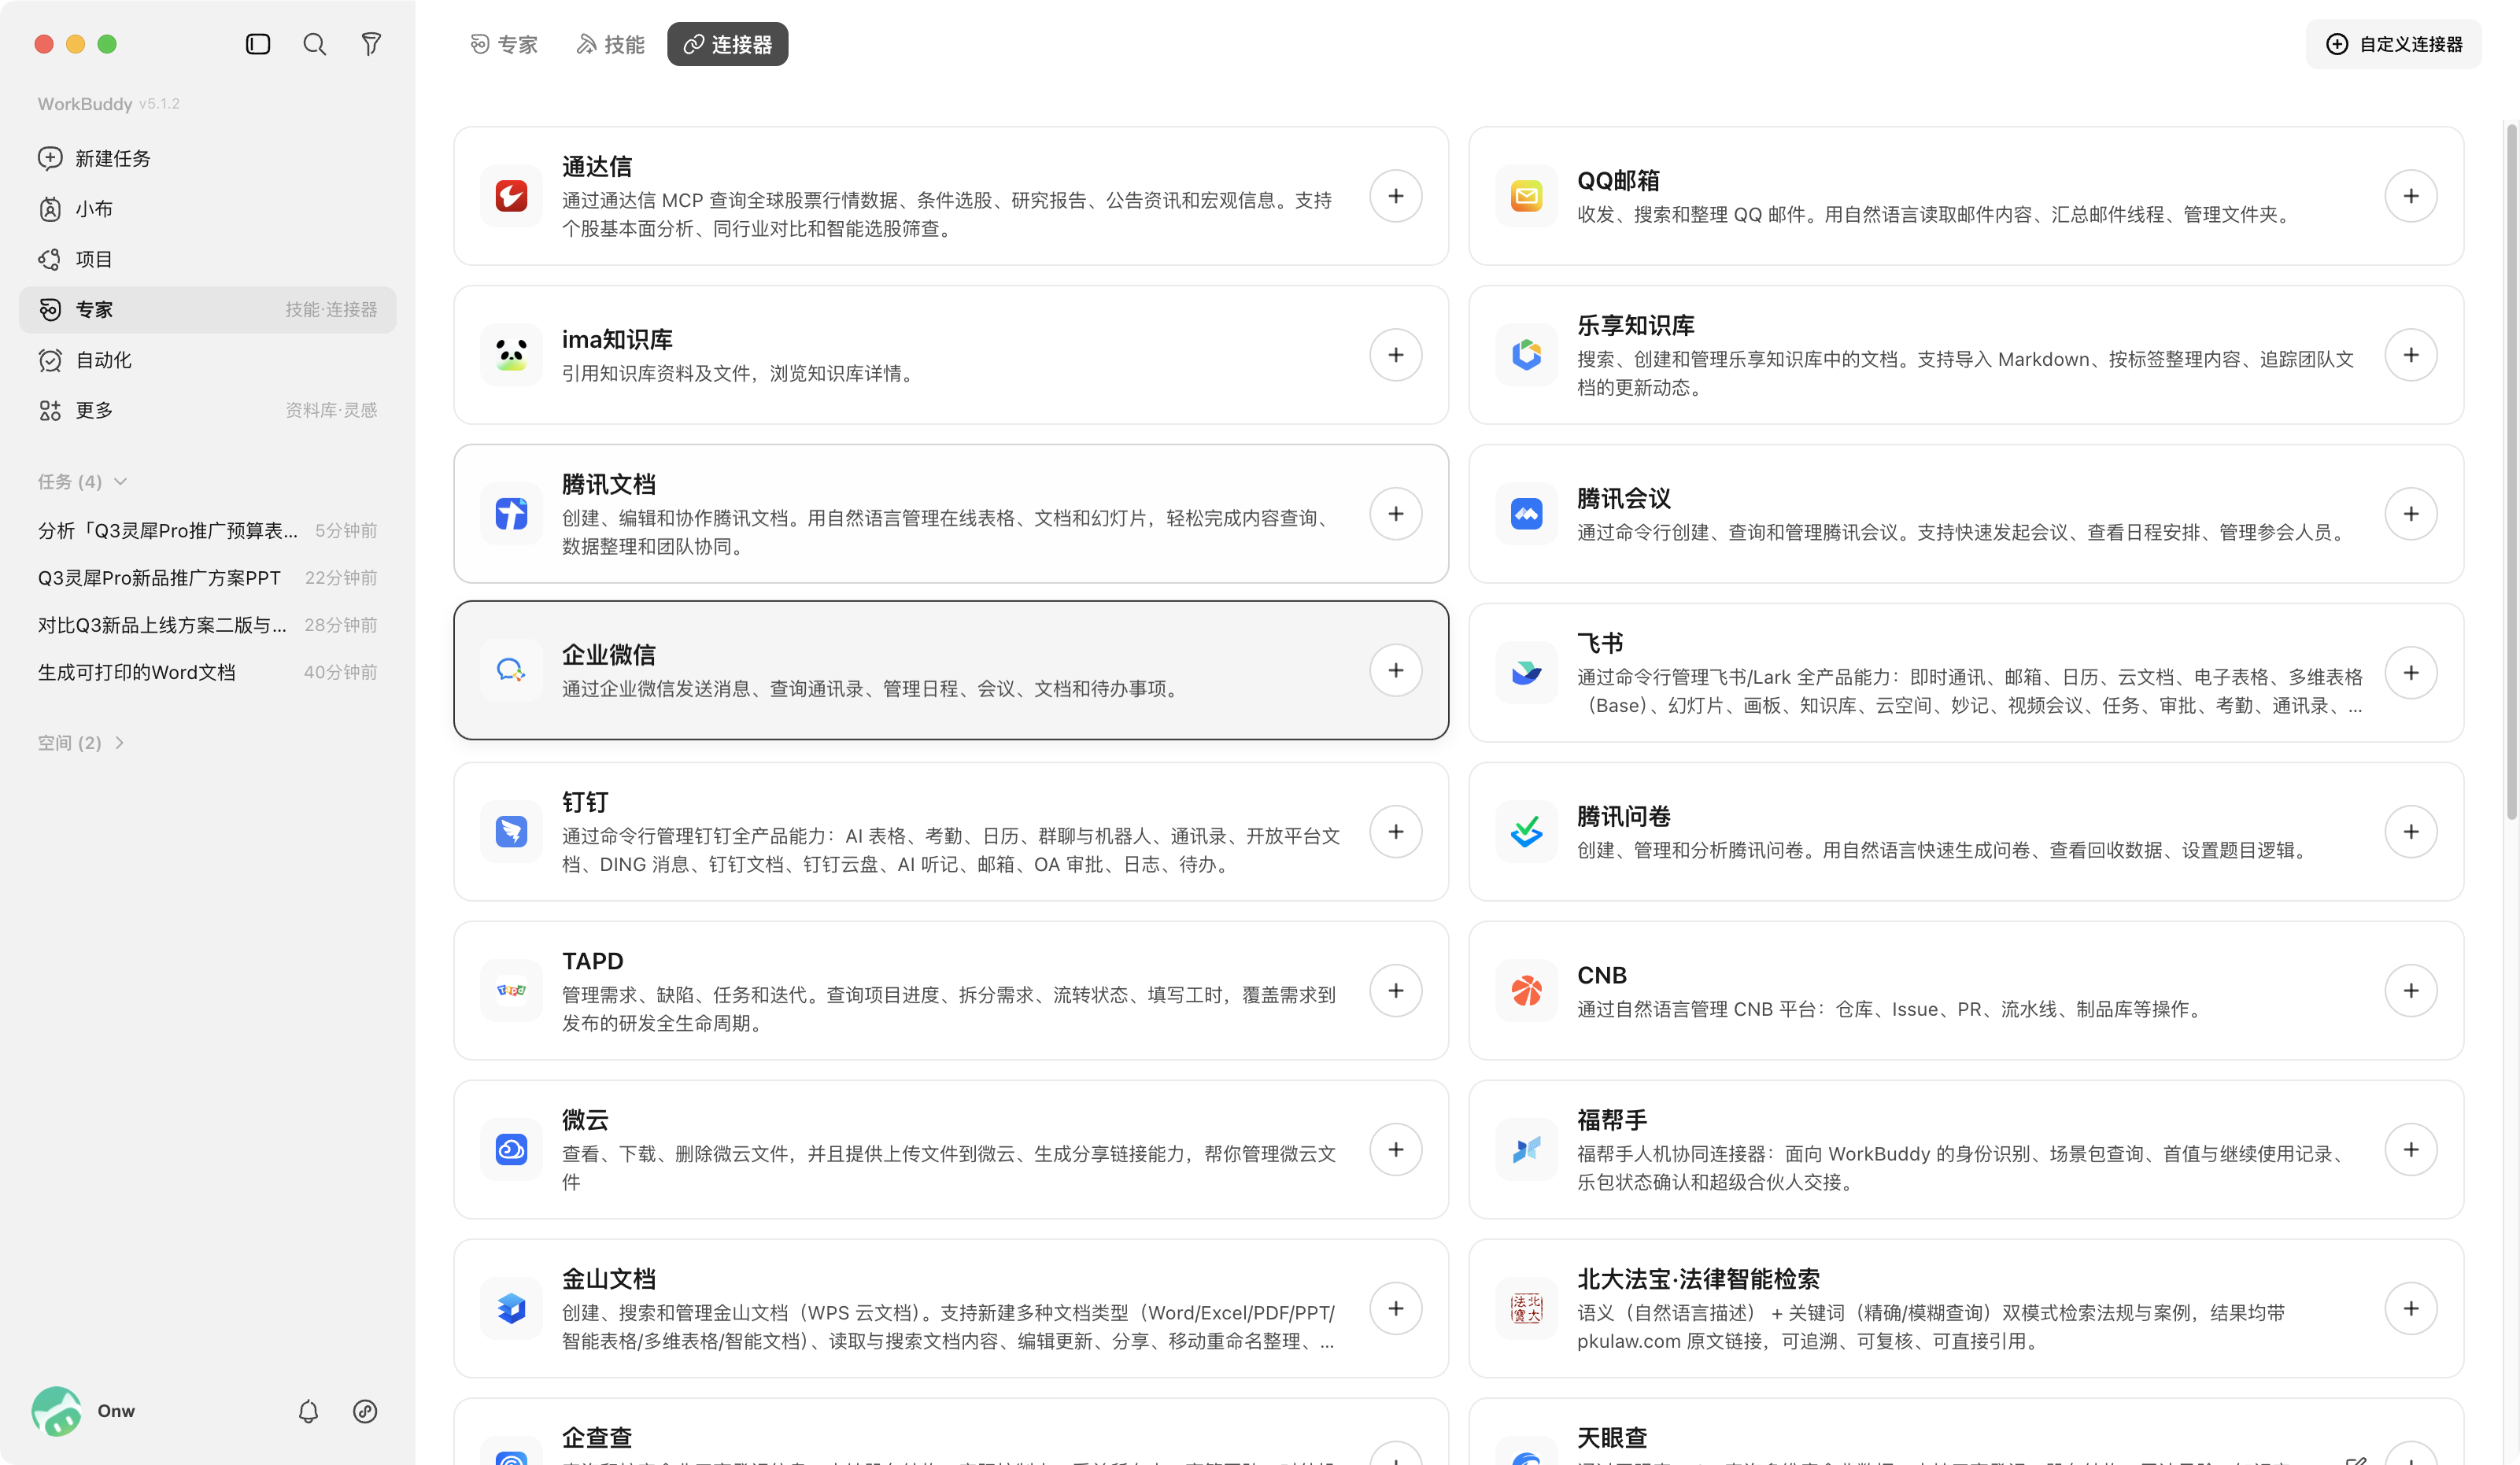Viewport: 2520px width, 1465px height.
Task: Select the 连接器 tab
Action: [x=727, y=44]
